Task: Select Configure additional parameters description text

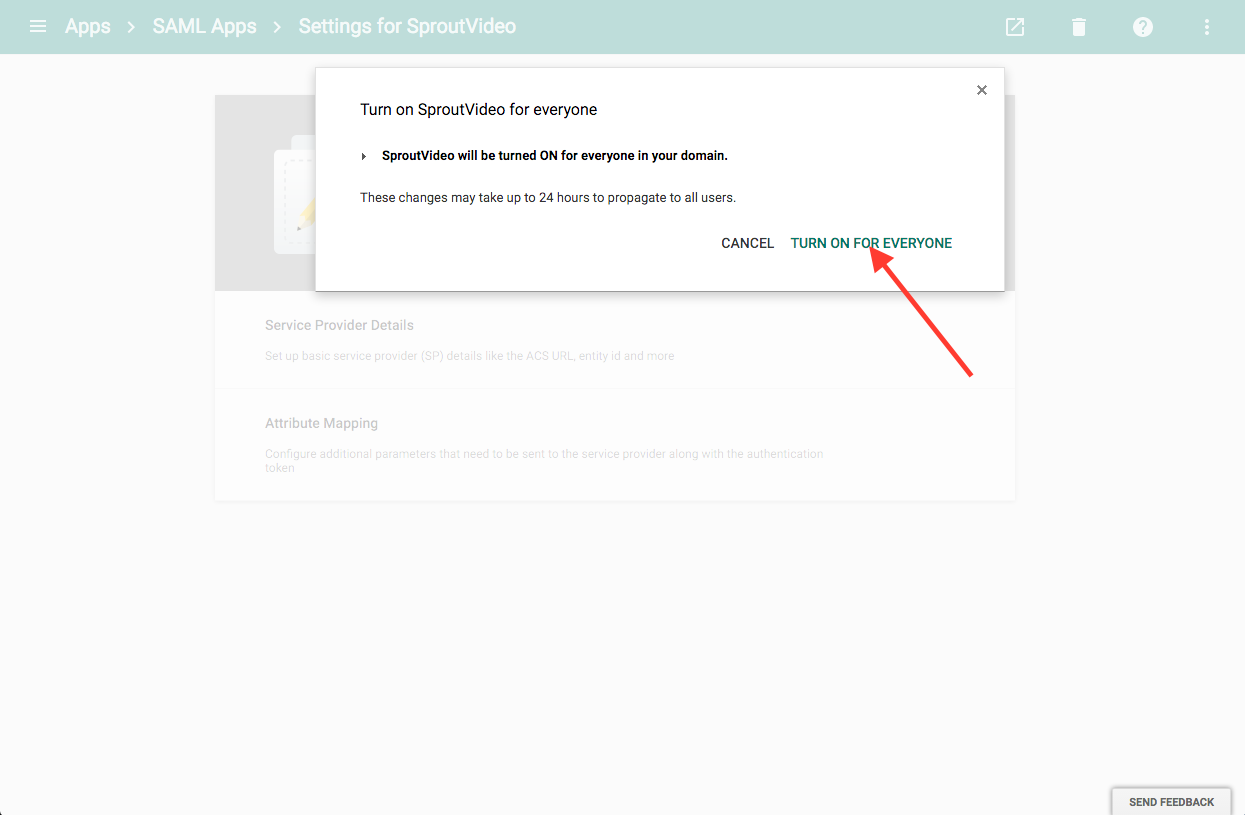Action: pyautogui.click(x=544, y=461)
